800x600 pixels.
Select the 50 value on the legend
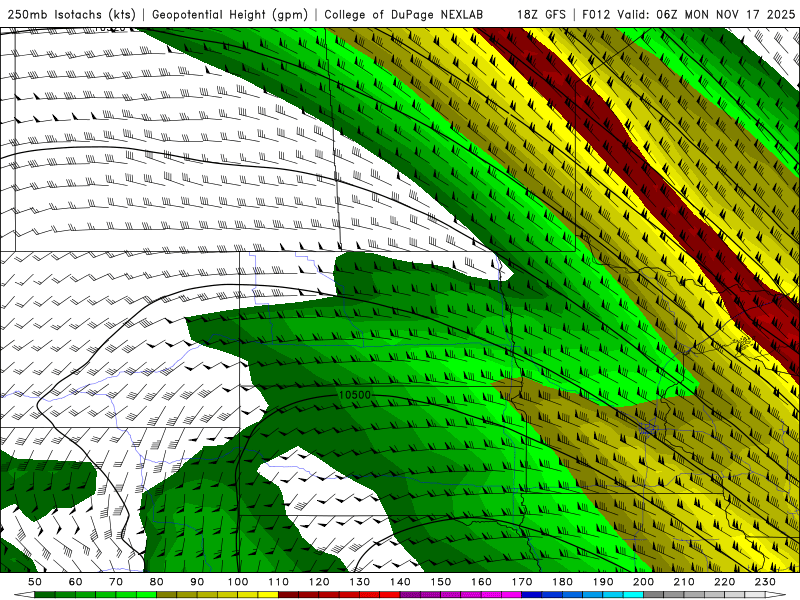[35, 582]
